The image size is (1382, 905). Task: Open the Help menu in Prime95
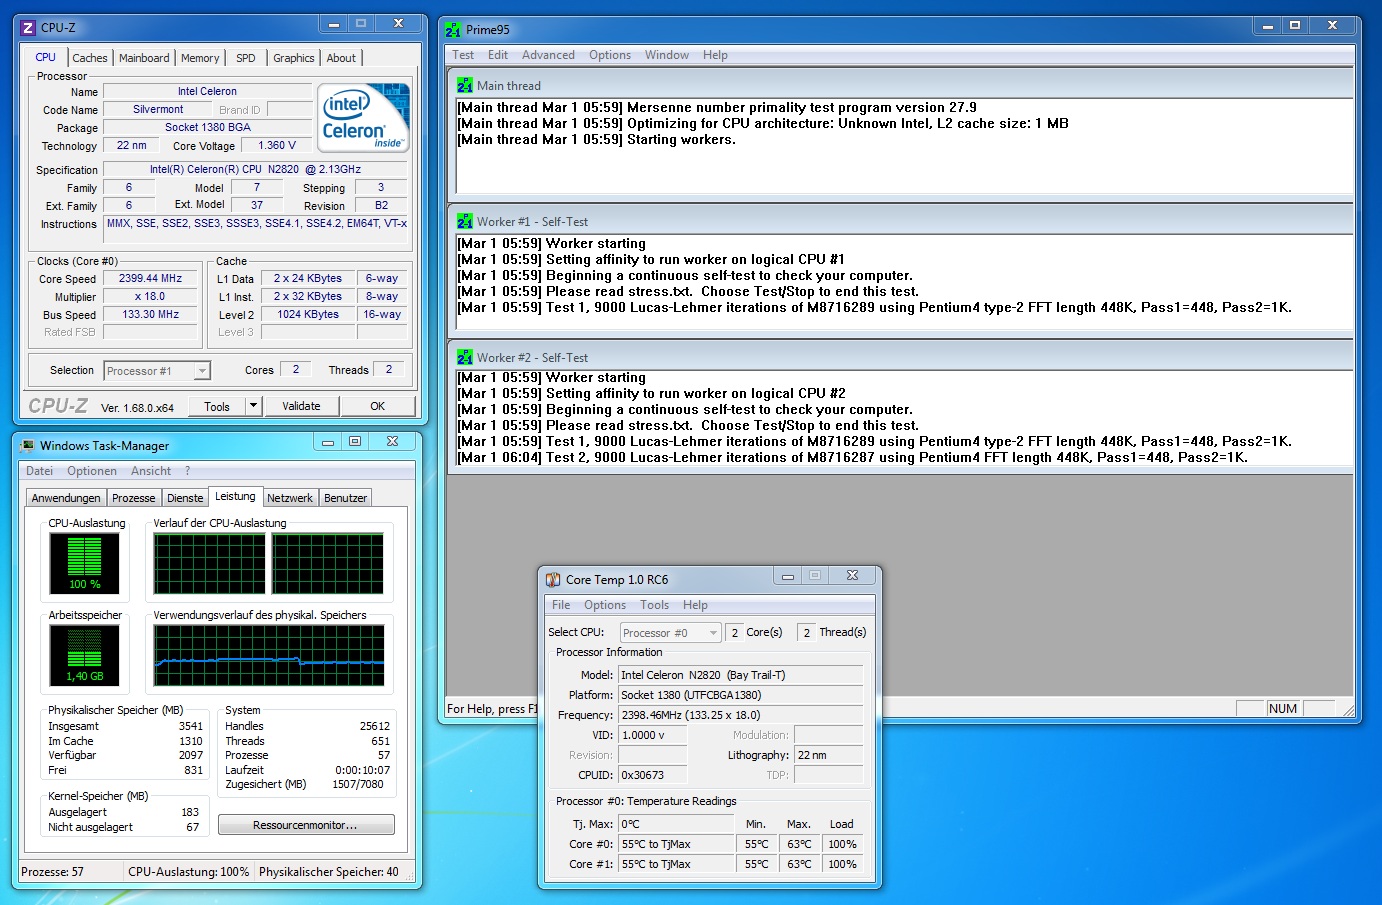click(715, 55)
